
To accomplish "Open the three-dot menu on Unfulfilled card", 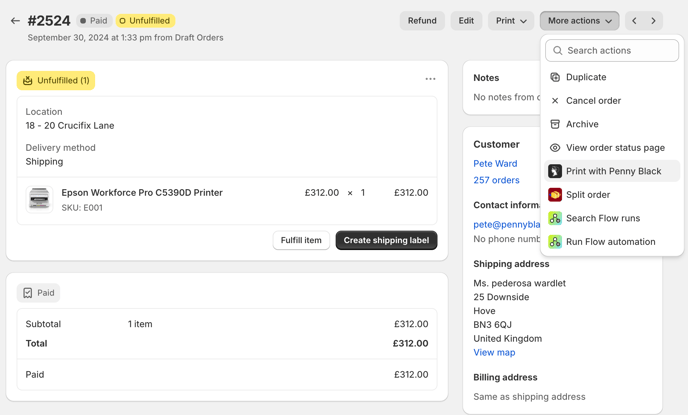I will pyautogui.click(x=430, y=79).
